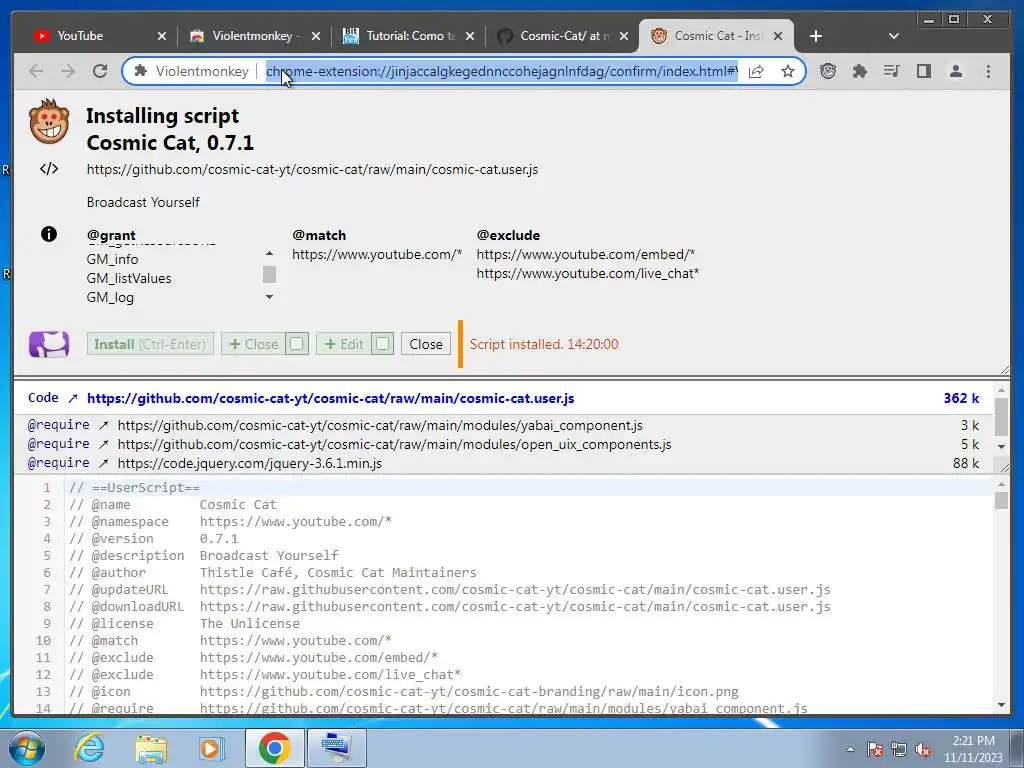This screenshot has height=768, width=1024.
Task: Share this page from the address bar
Action: pyautogui.click(x=756, y=71)
